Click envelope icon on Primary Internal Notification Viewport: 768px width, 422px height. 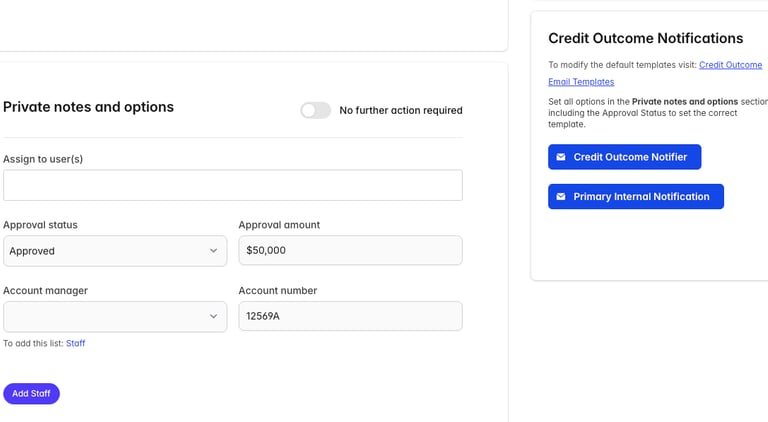click(561, 197)
